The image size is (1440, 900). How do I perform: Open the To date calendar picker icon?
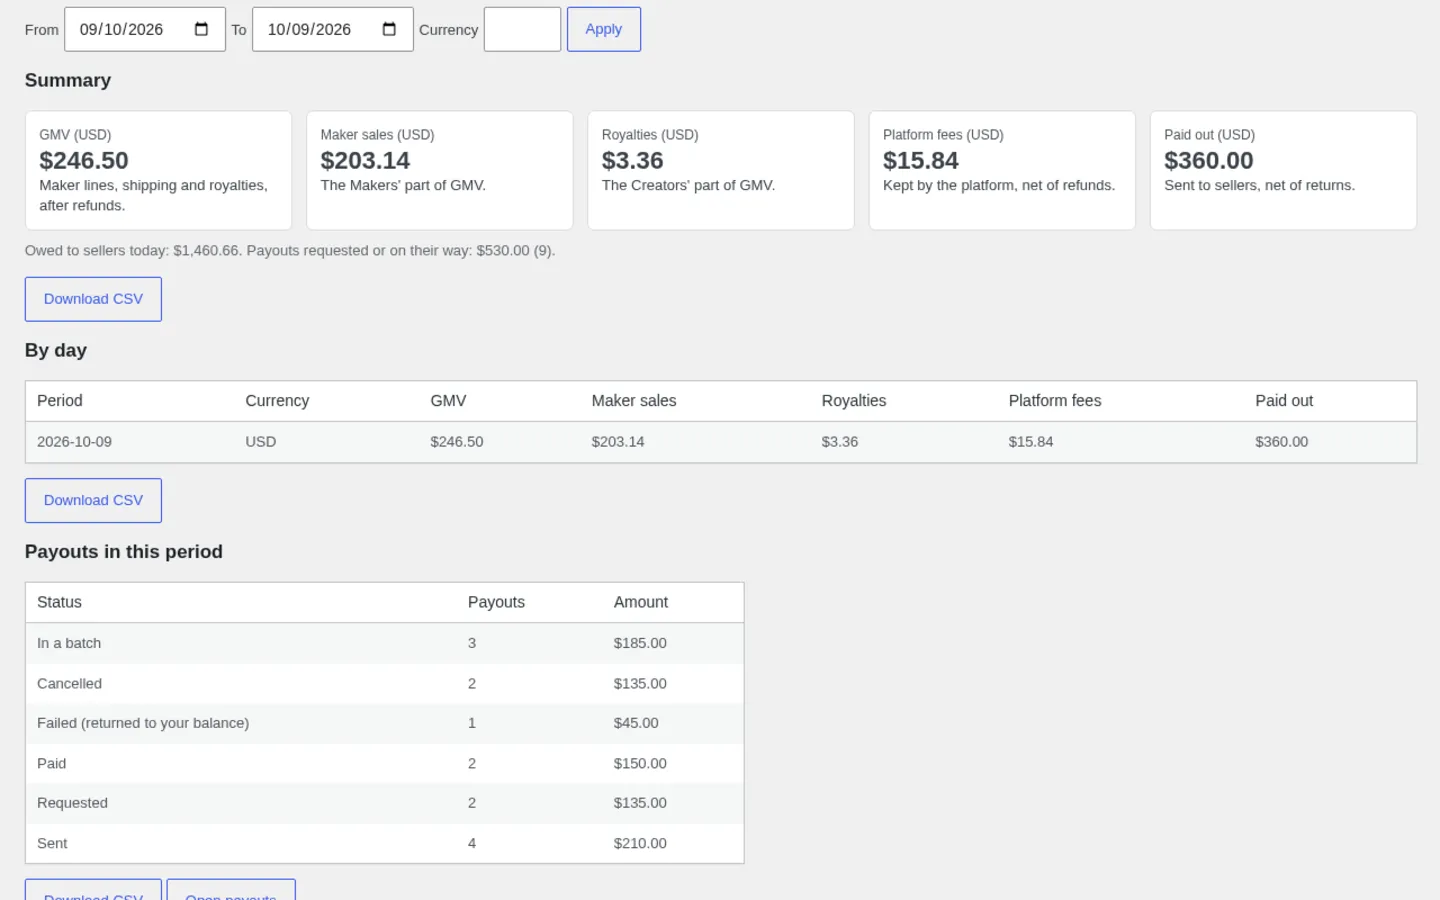click(x=389, y=29)
